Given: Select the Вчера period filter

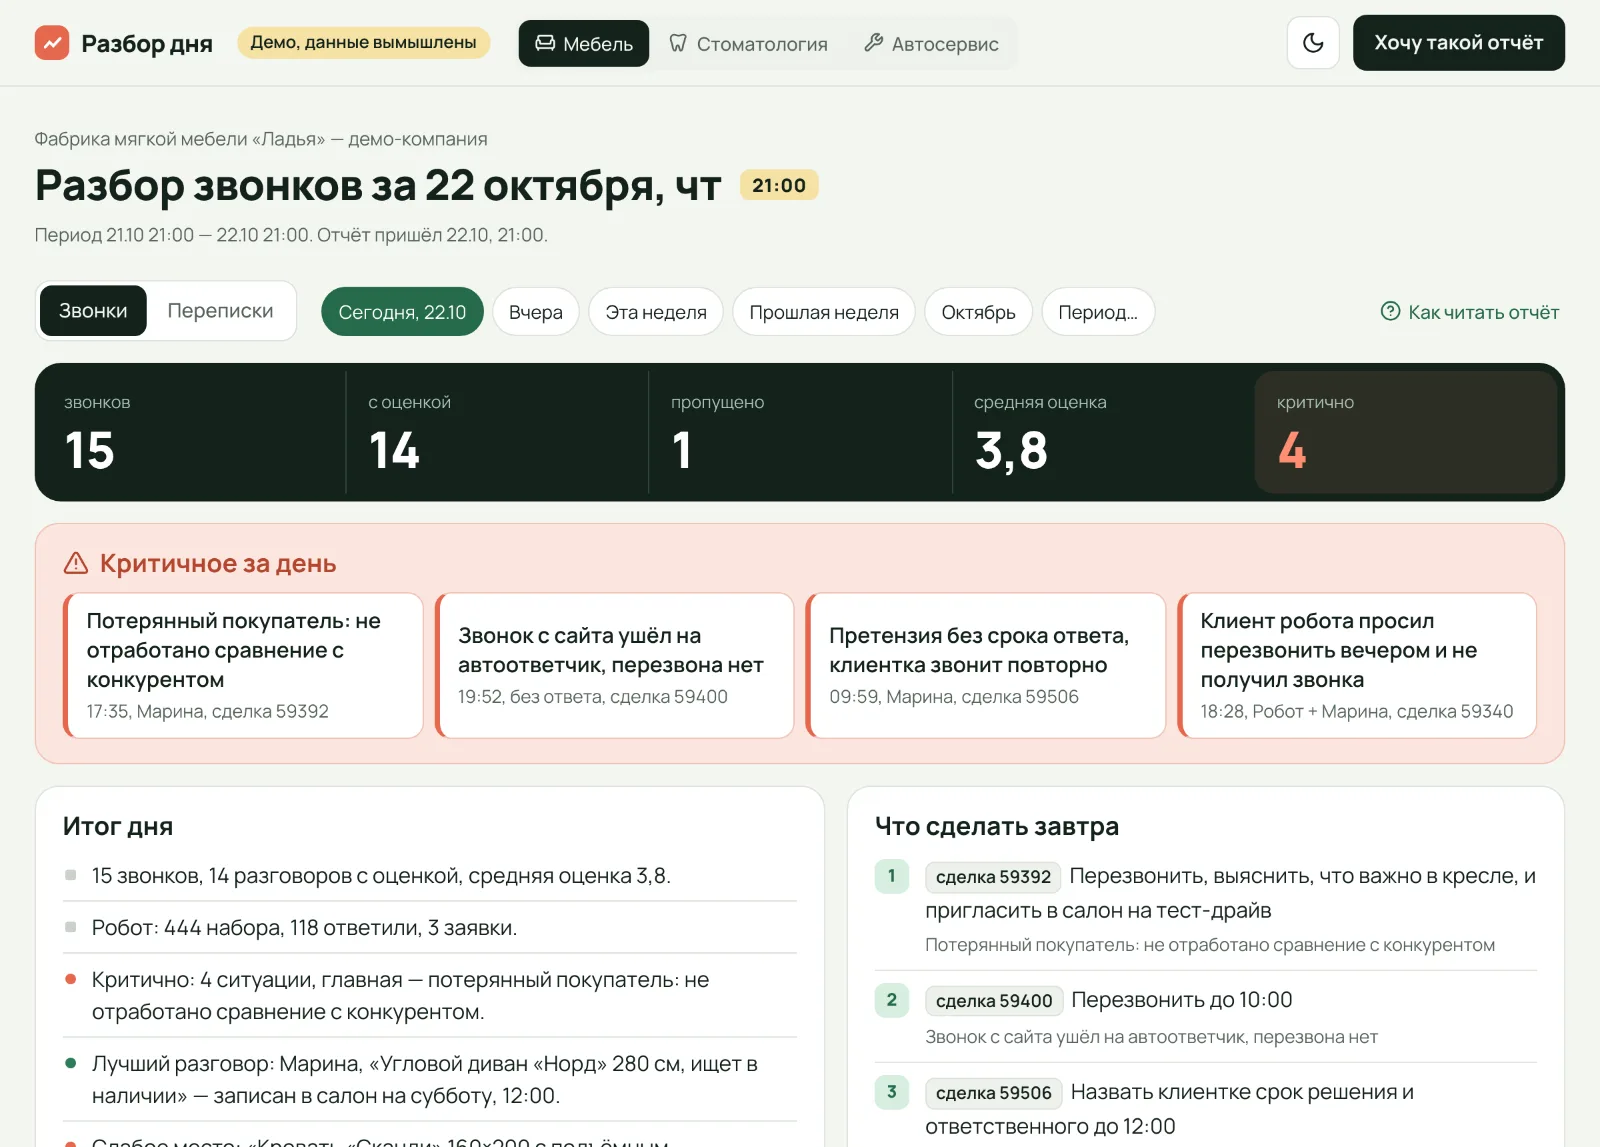Looking at the screenshot, I should point(535,312).
